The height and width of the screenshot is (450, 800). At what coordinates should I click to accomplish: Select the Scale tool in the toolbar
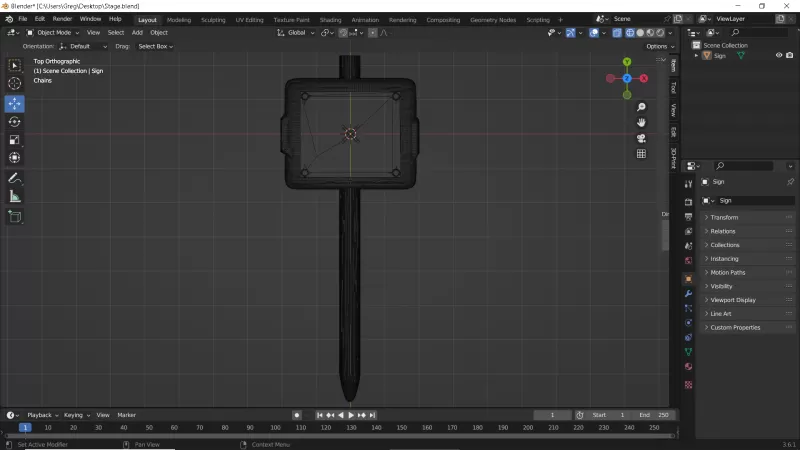click(15, 139)
